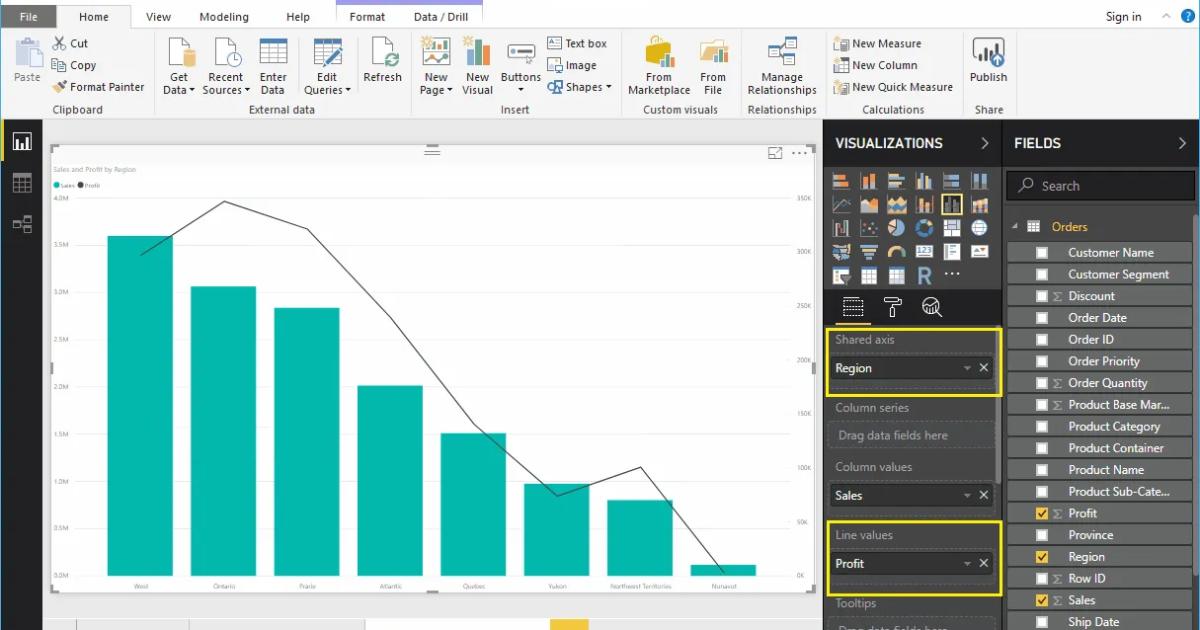This screenshot has height=630, width=1200.
Task: Open the Region dropdown under Shared axis
Action: [966, 368]
